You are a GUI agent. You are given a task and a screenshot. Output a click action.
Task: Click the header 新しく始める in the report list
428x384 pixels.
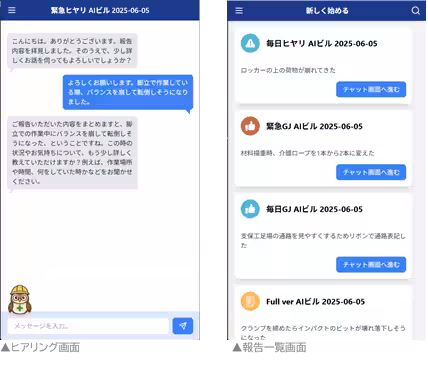327,11
